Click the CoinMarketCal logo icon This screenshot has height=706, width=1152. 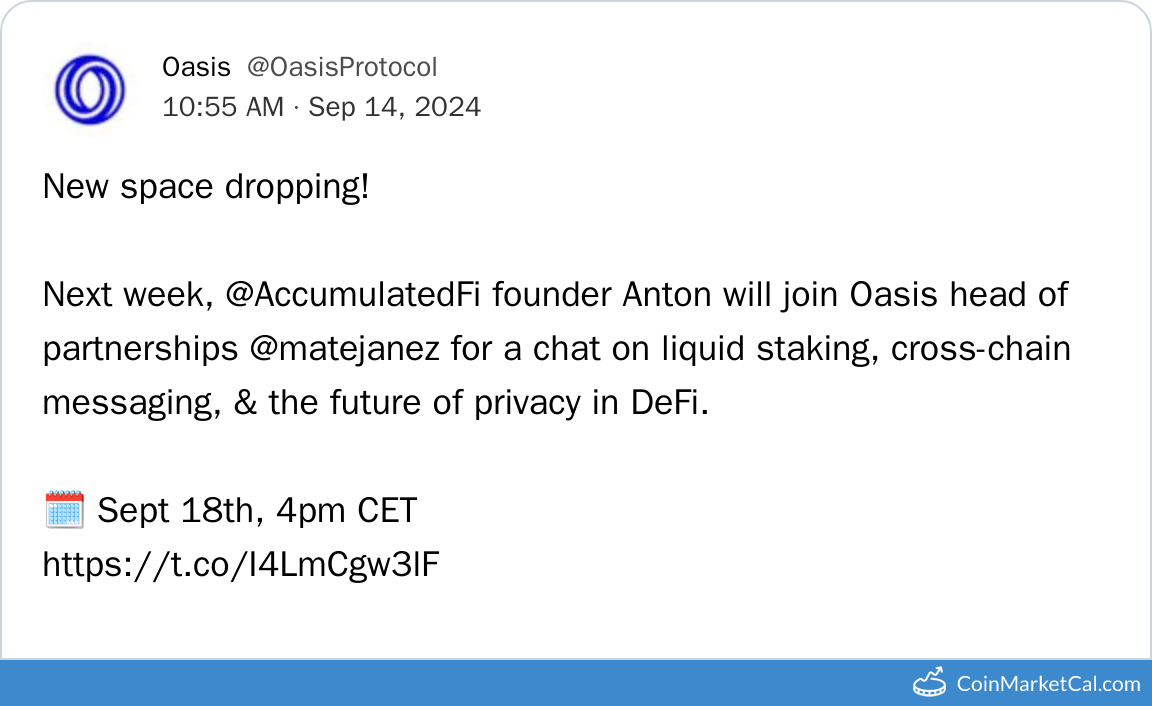930,683
